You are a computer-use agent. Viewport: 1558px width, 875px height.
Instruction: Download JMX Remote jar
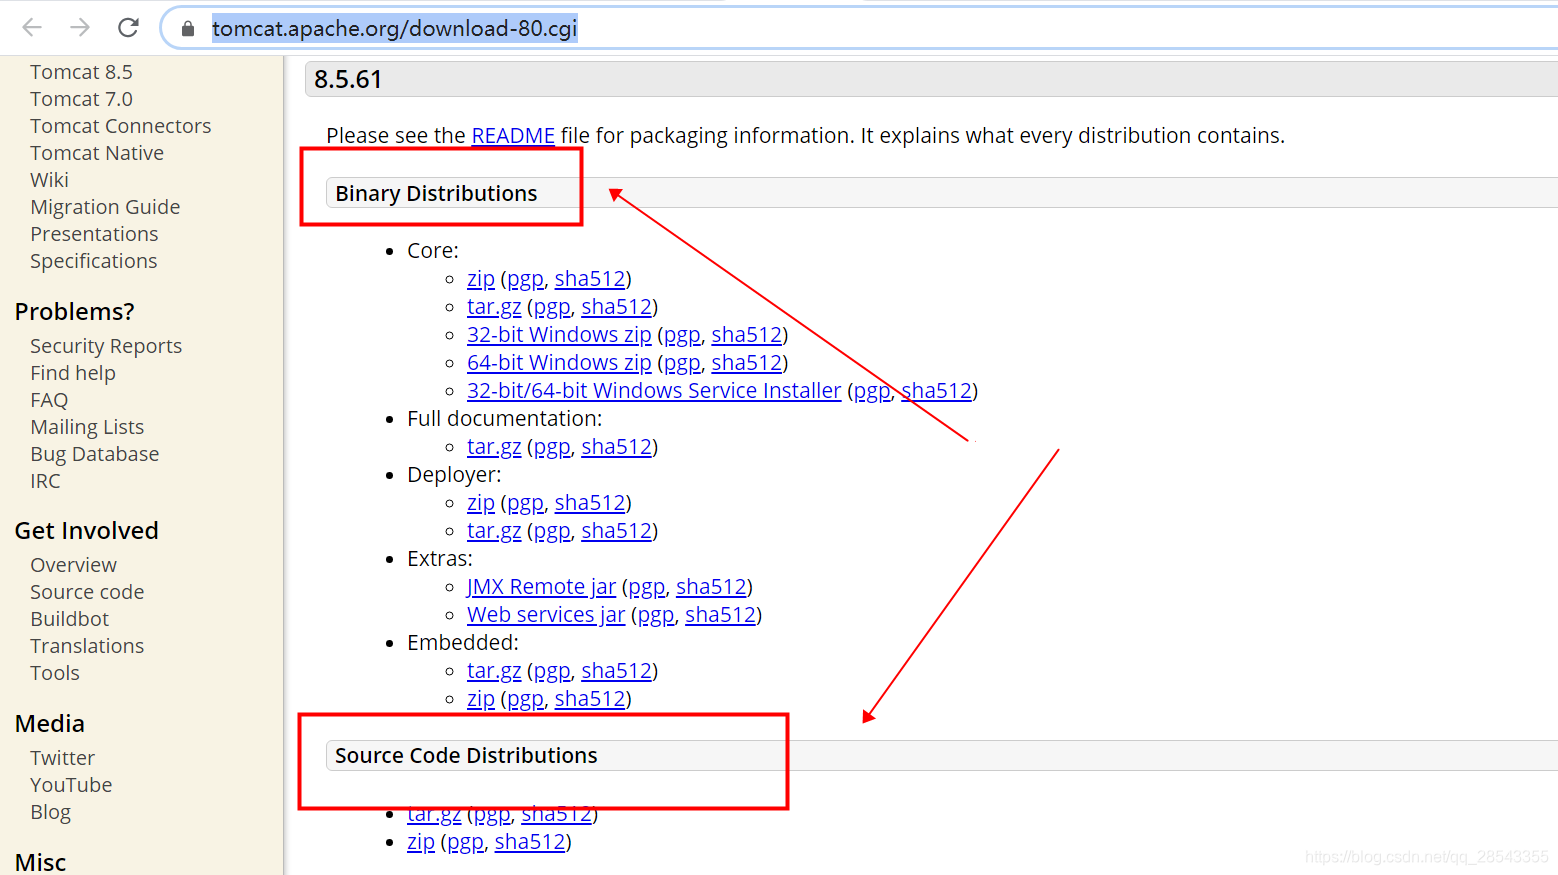coord(541,587)
